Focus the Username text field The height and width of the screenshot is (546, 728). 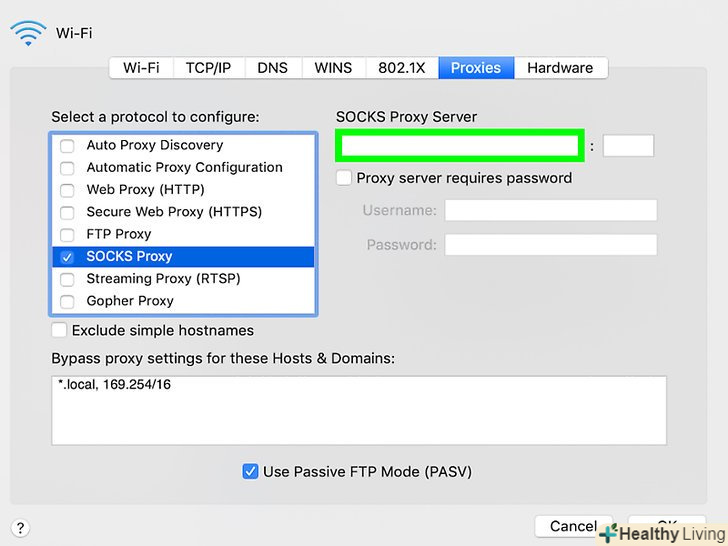(550, 210)
